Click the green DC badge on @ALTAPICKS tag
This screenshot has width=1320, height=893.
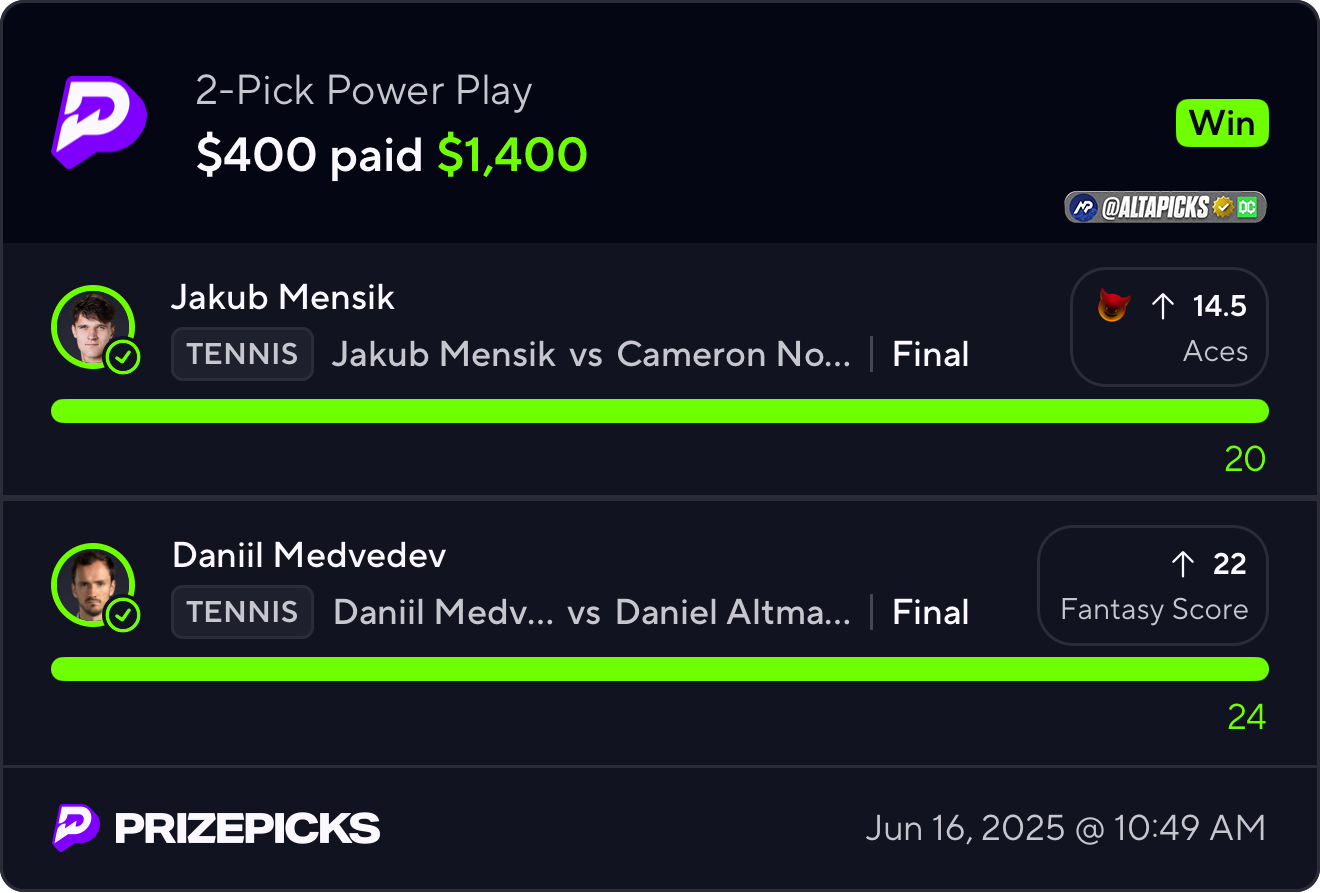coord(1247,207)
